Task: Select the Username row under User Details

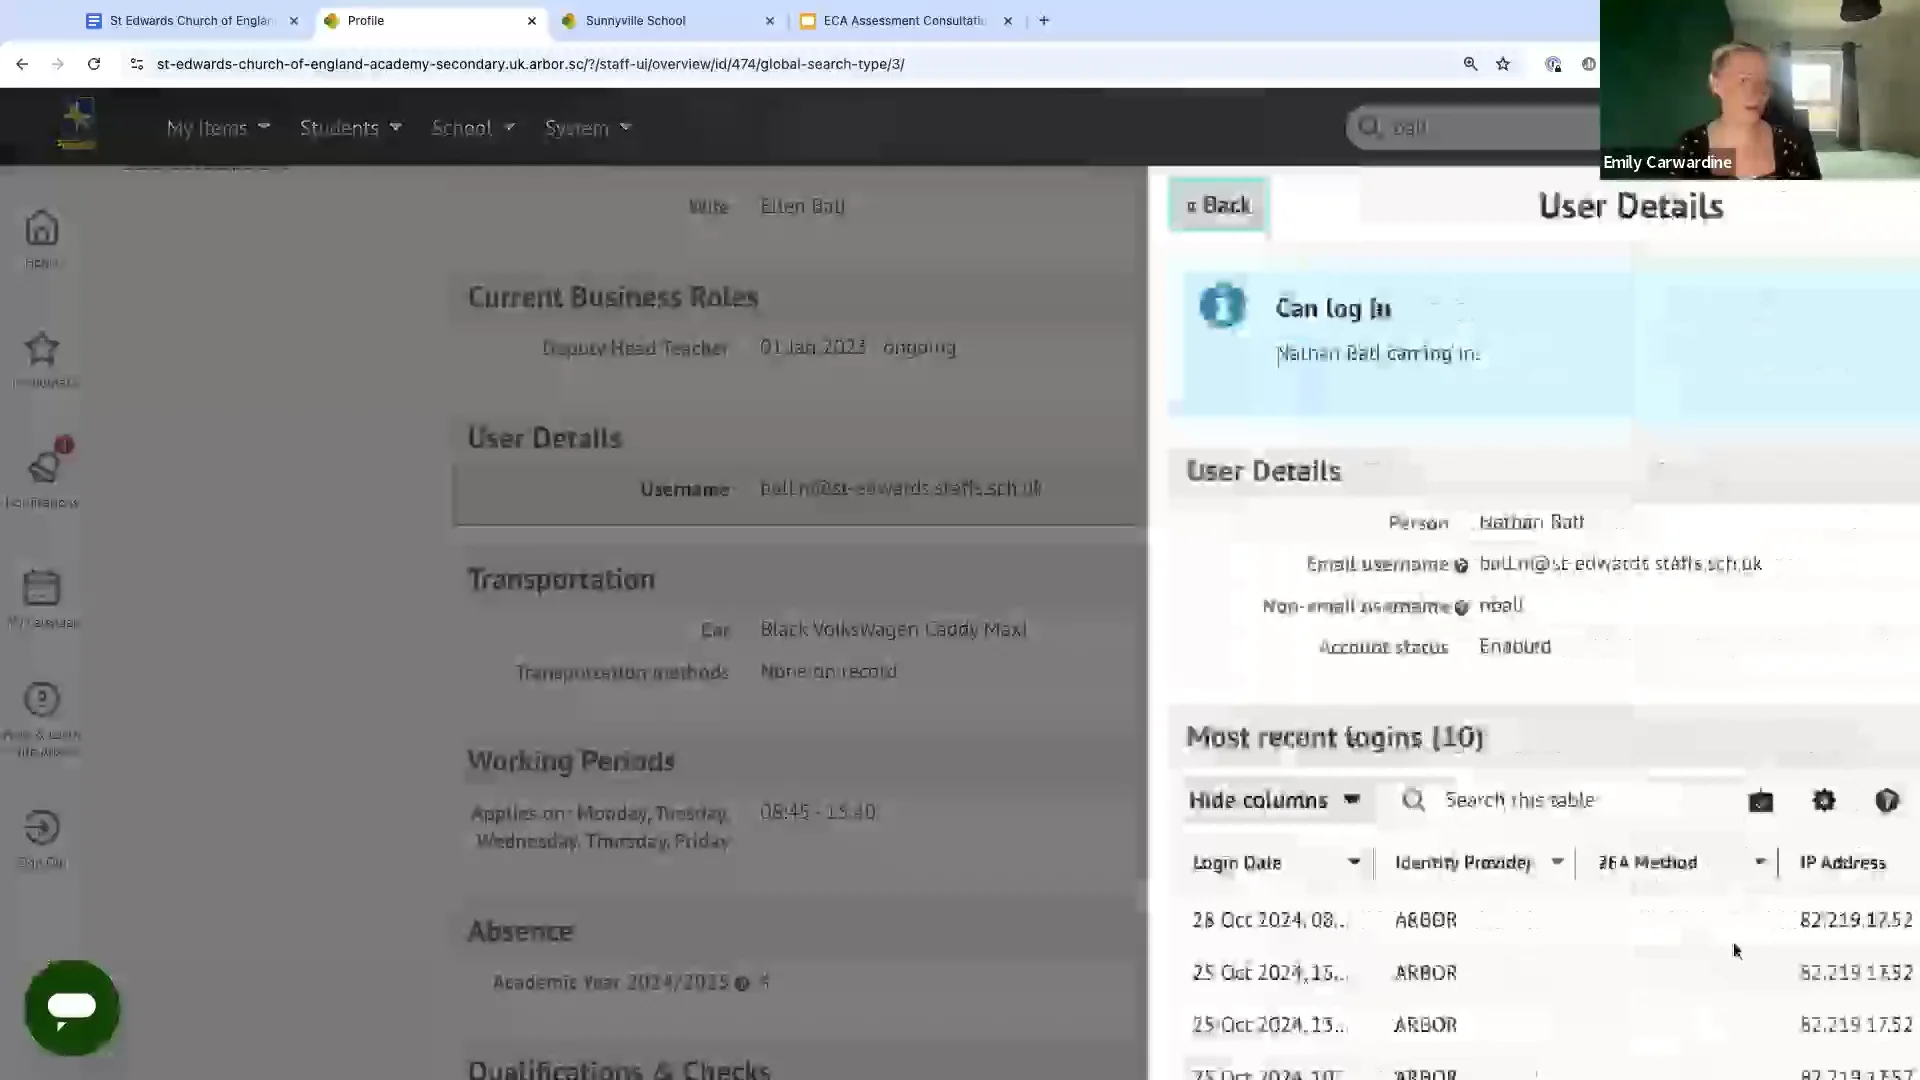Action: tap(800, 490)
